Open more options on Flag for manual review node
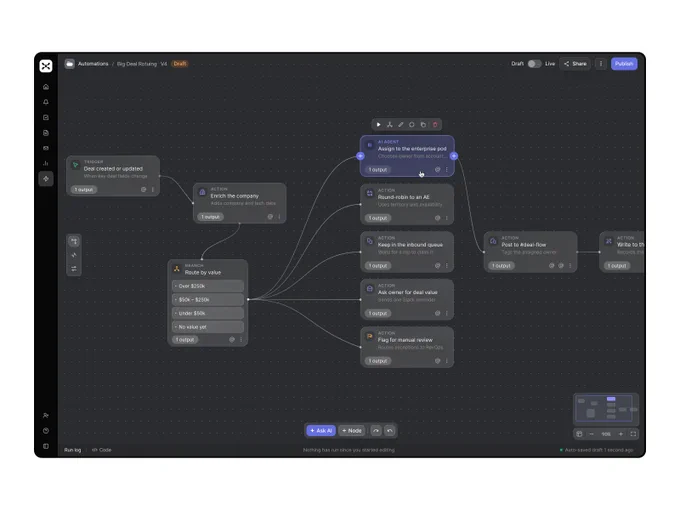Screen dimensions: 680x510 click(x=447, y=361)
